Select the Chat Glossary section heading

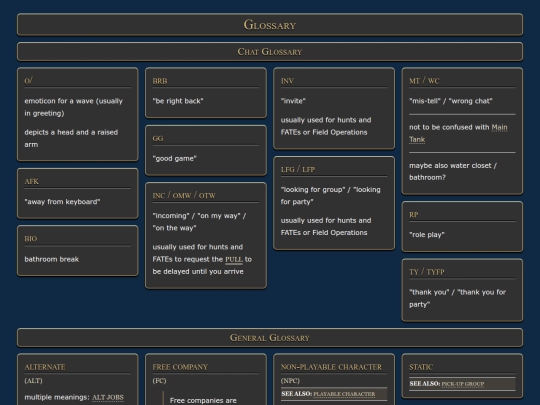[x=270, y=52]
